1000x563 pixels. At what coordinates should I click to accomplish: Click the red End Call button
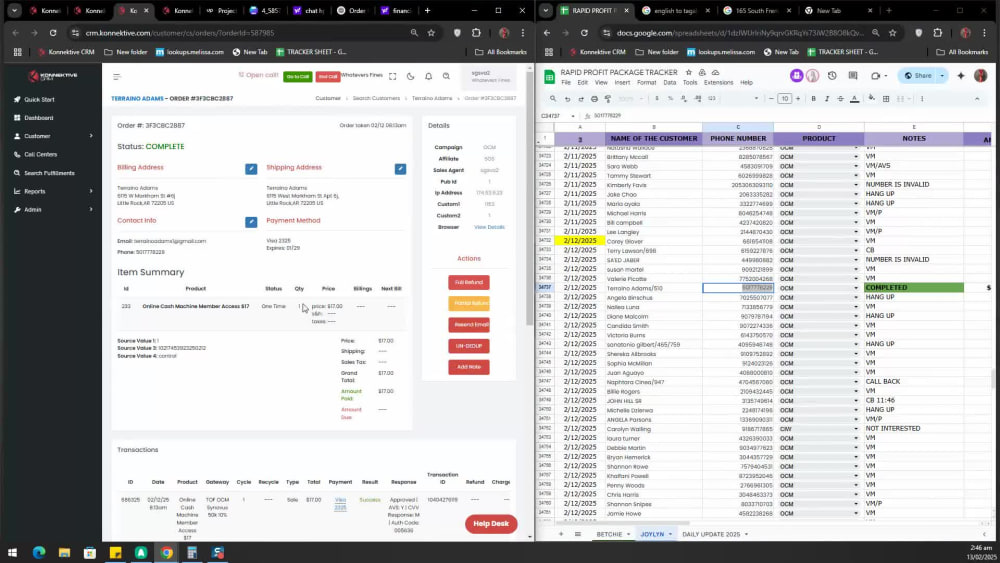click(x=328, y=77)
